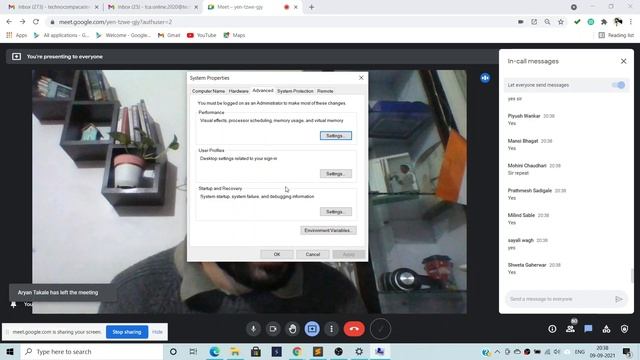
Task: Open Apps bookmark shortcut
Action: click(x=16, y=35)
